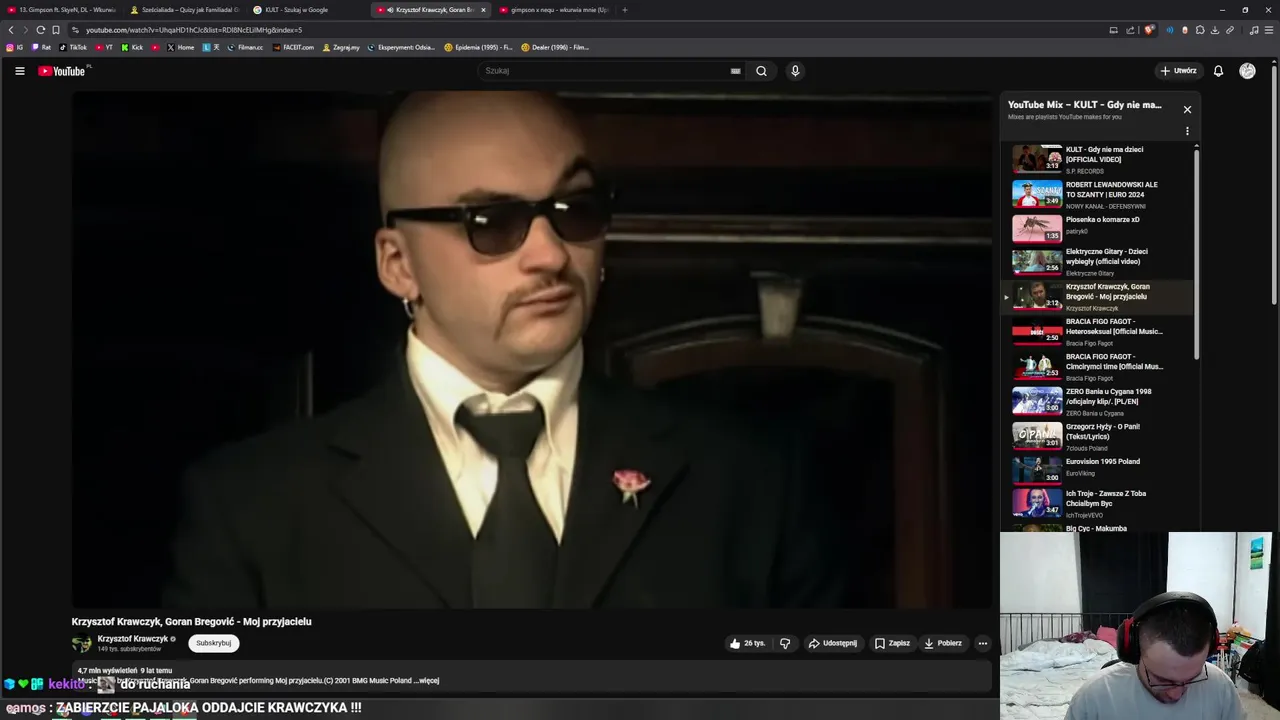Open the Zagraj.my bookmark
The image size is (1280, 720).
coord(341,47)
